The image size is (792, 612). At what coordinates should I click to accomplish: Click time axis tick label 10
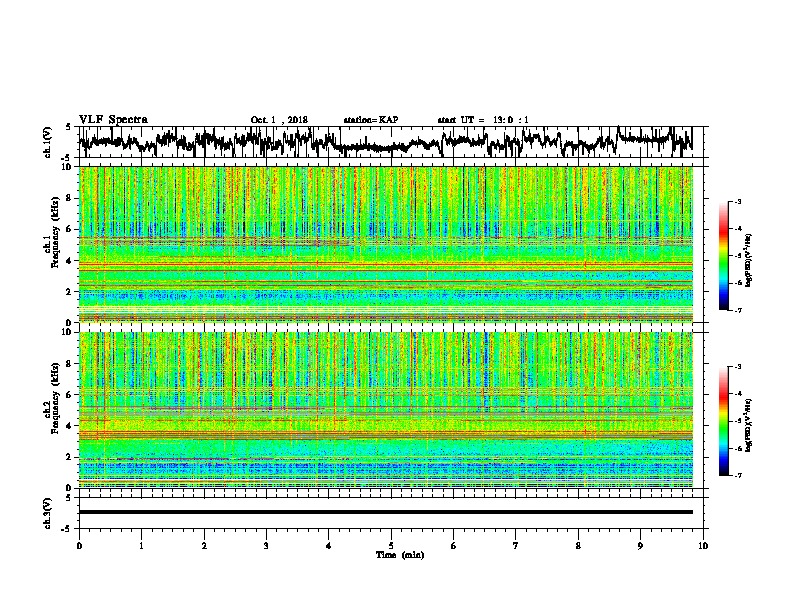[703, 546]
